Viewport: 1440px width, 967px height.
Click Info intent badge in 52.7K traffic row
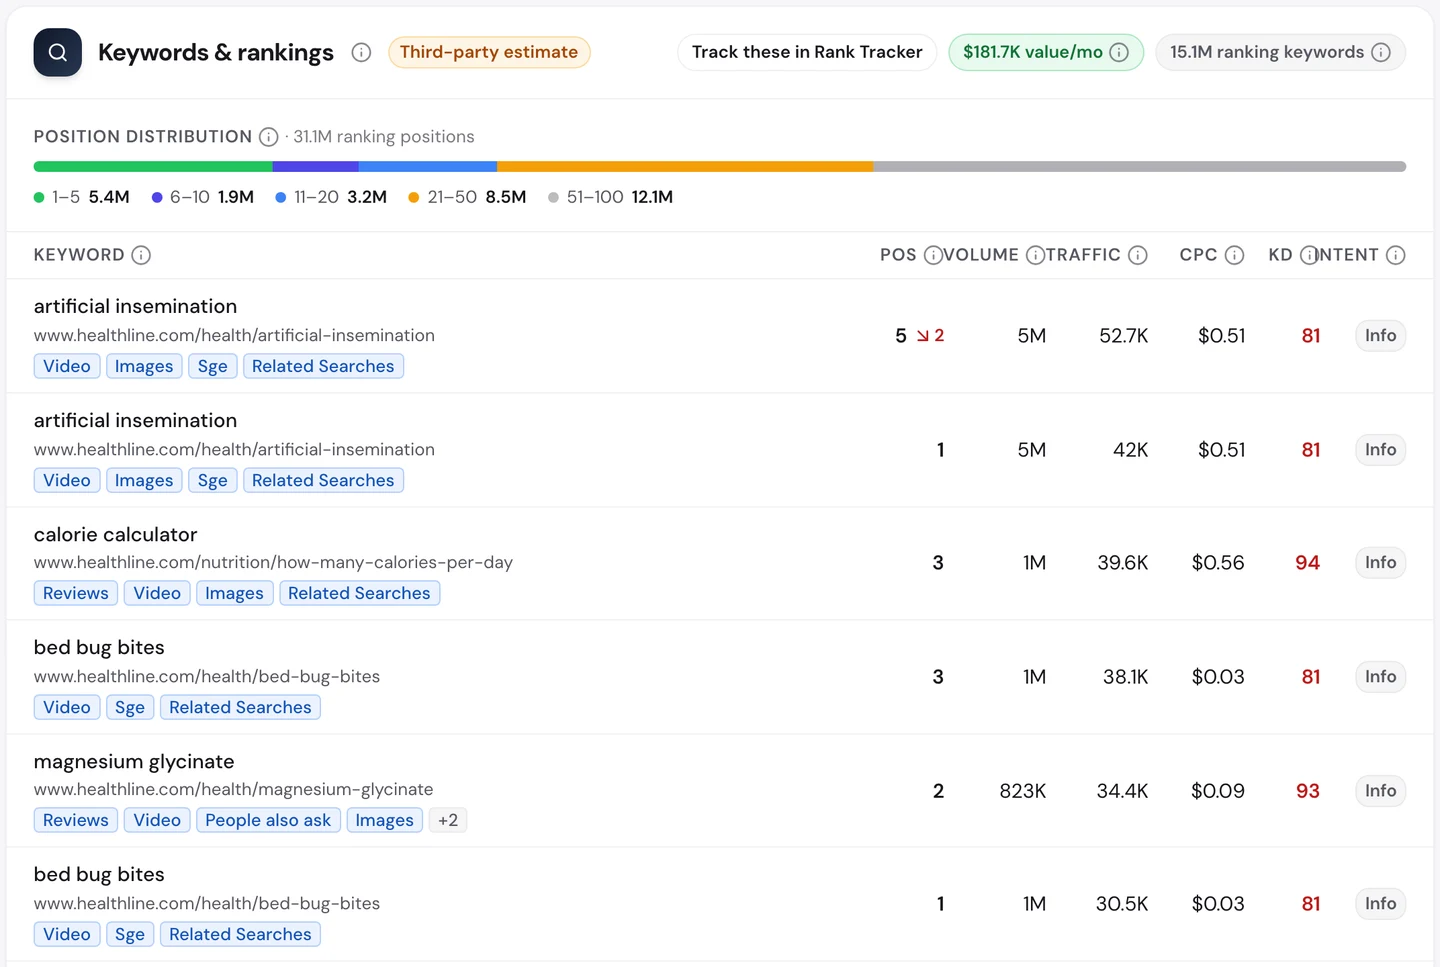tap(1380, 336)
